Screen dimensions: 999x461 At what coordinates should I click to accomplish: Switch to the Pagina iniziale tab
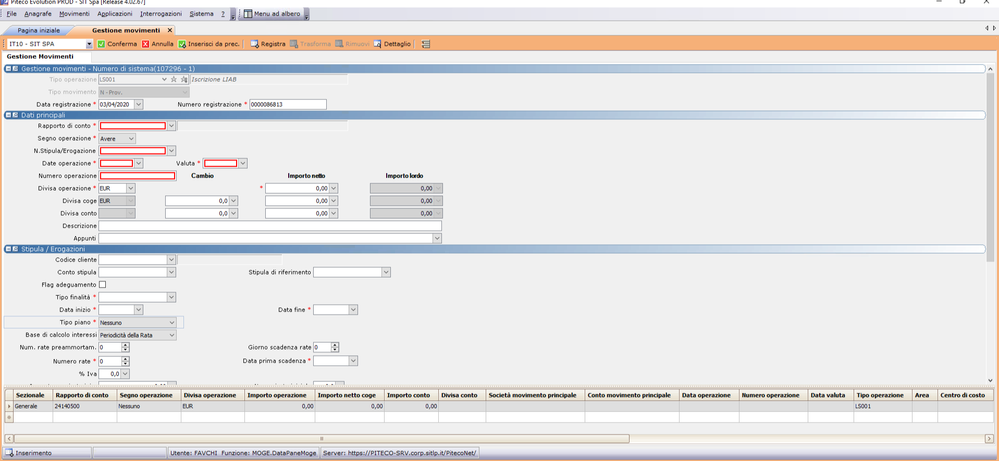pyautogui.click(x=39, y=30)
